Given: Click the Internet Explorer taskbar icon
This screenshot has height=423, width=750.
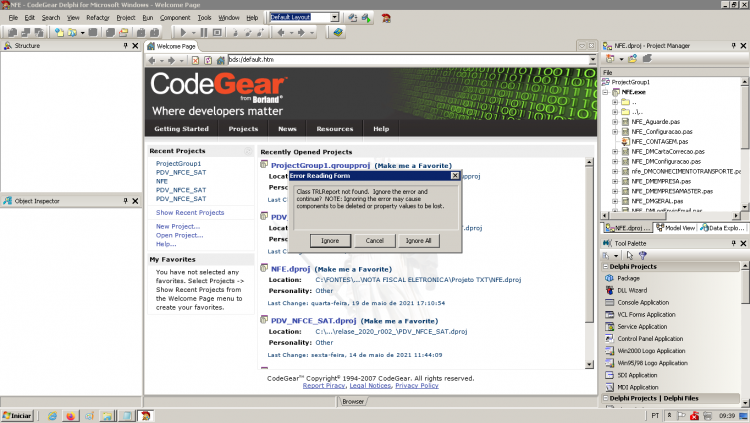Looking at the screenshot, I should tap(52, 416).
